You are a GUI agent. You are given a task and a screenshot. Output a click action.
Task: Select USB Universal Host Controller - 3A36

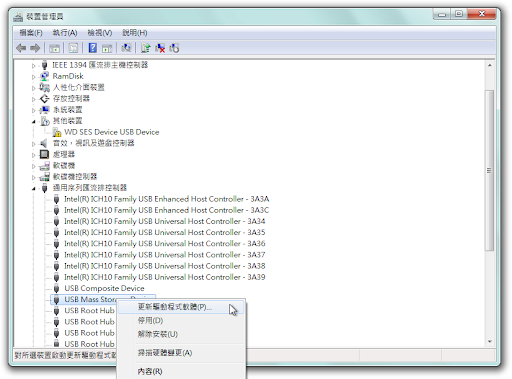(165, 244)
